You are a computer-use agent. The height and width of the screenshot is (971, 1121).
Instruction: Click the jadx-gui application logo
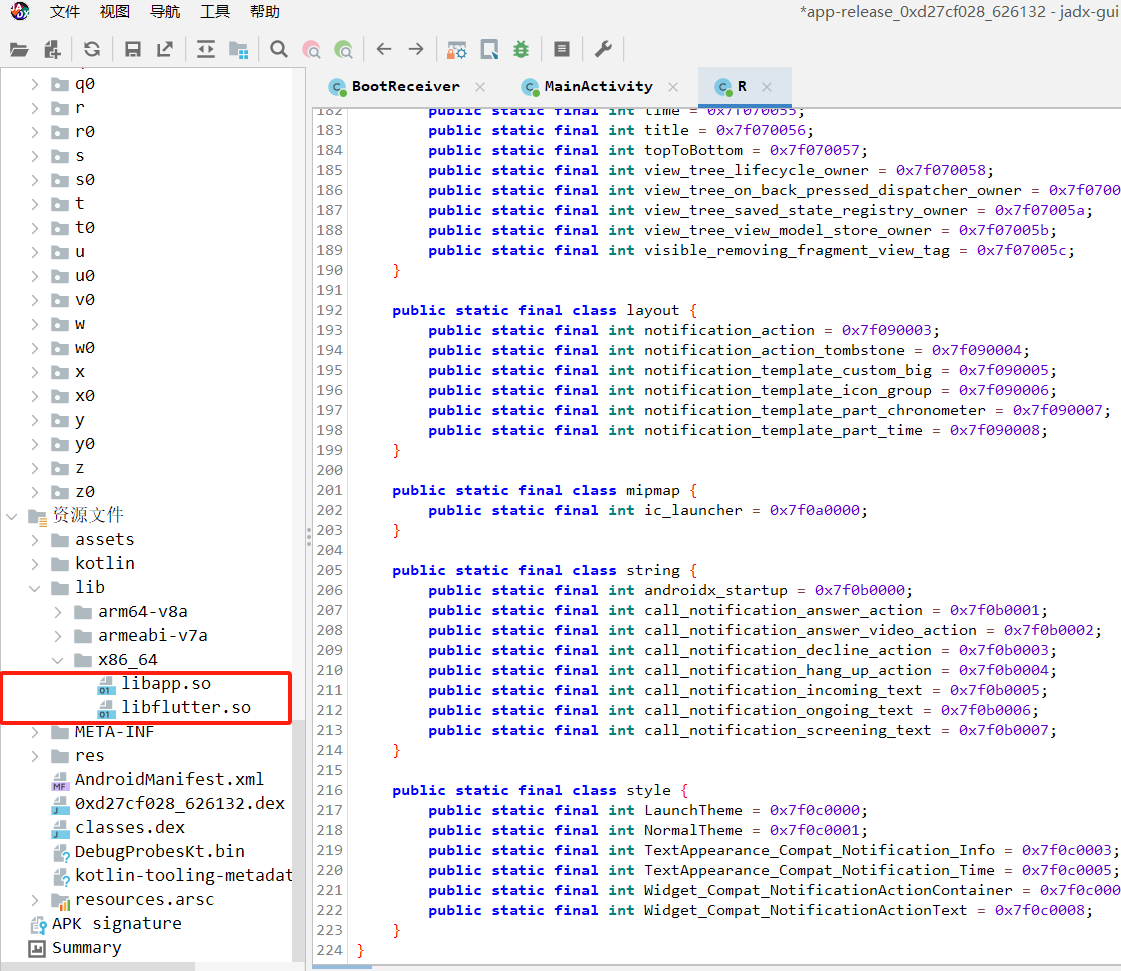[20, 11]
